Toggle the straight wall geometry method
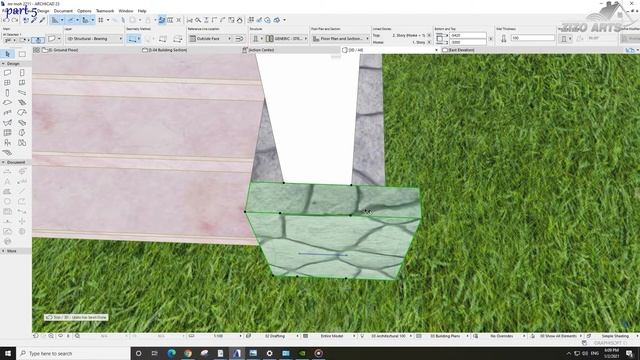This screenshot has width=640, height=360. (x=132, y=39)
